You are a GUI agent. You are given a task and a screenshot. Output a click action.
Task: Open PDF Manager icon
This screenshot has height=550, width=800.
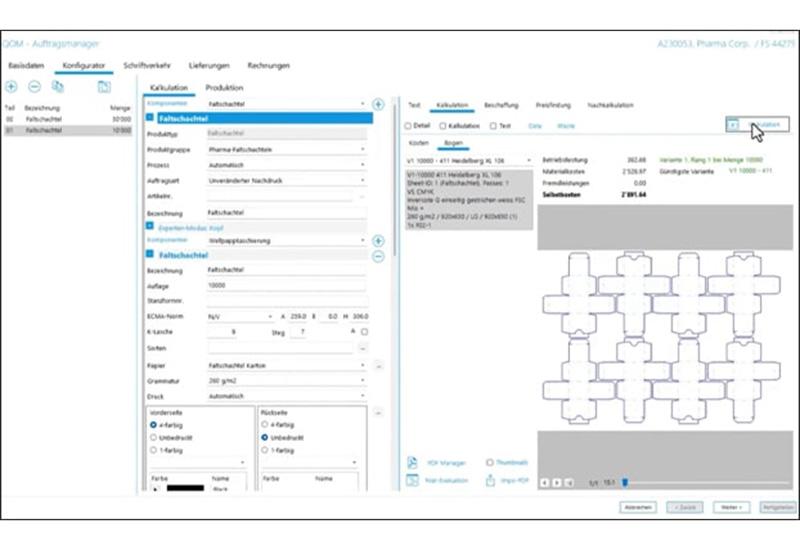(x=412, y=463)
